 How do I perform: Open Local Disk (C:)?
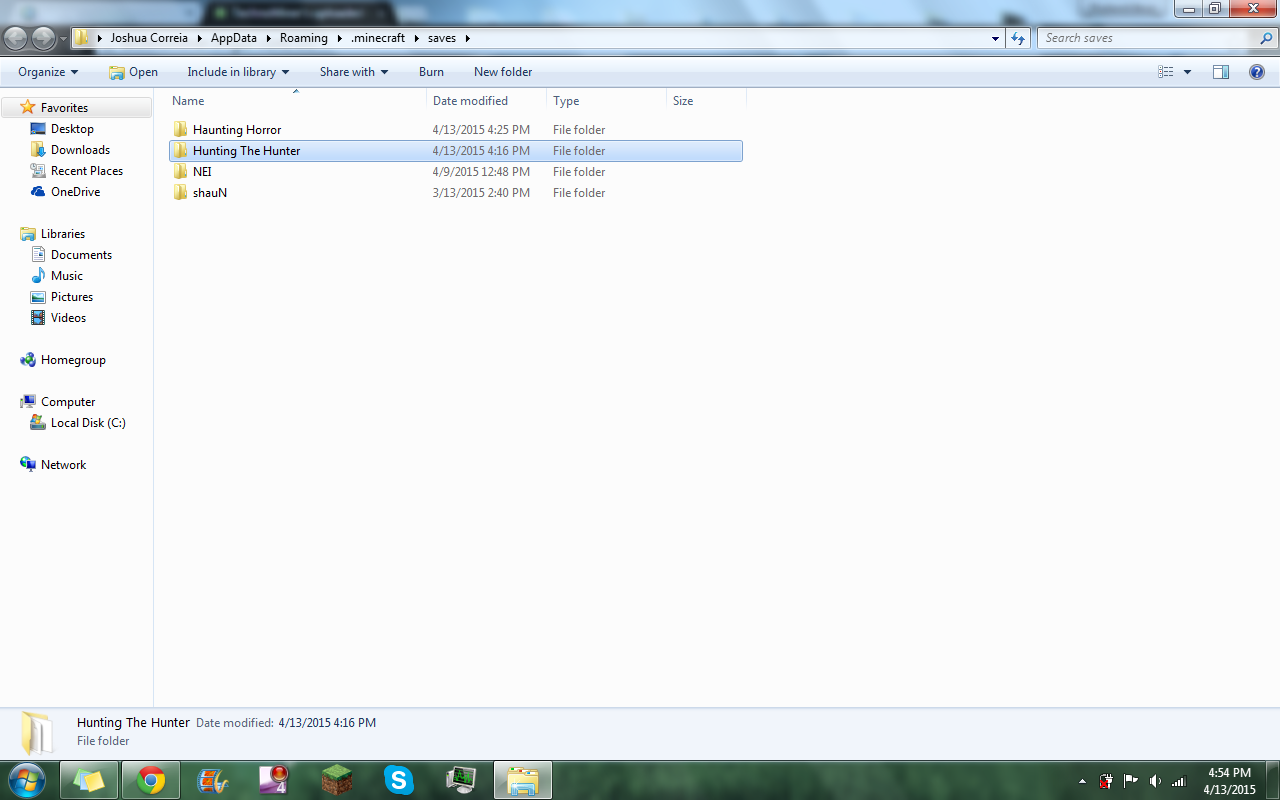click(x=88, y=423)
